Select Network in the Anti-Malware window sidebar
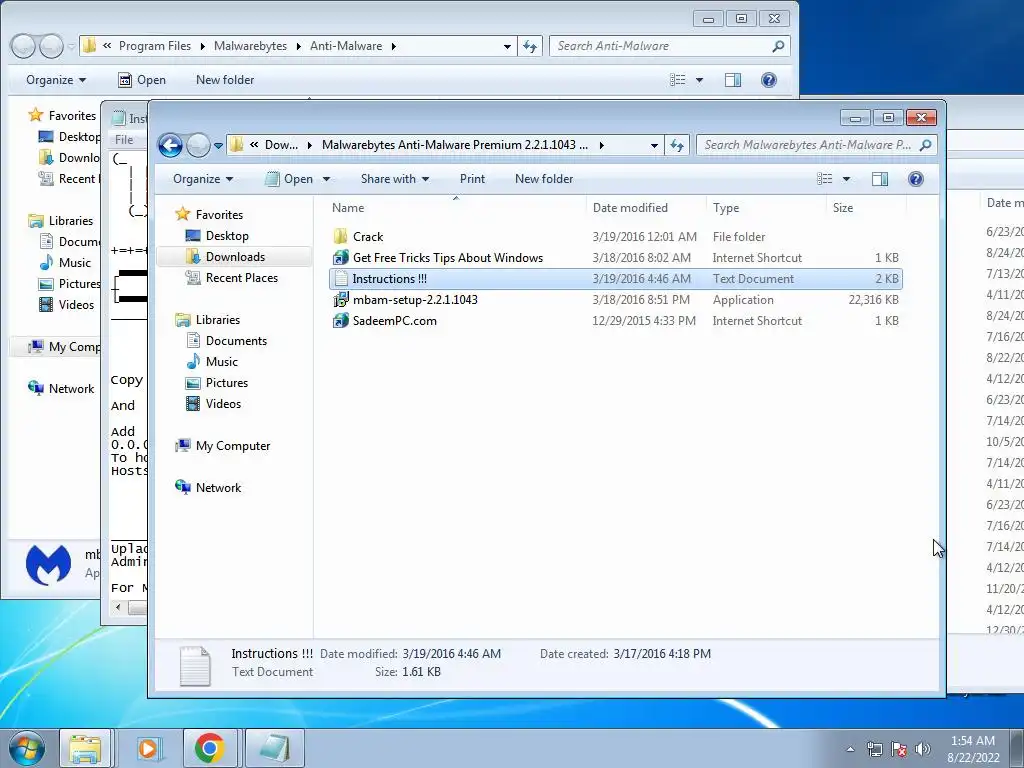This screenshot has width=1024, height=768. [x=61, y=389]
